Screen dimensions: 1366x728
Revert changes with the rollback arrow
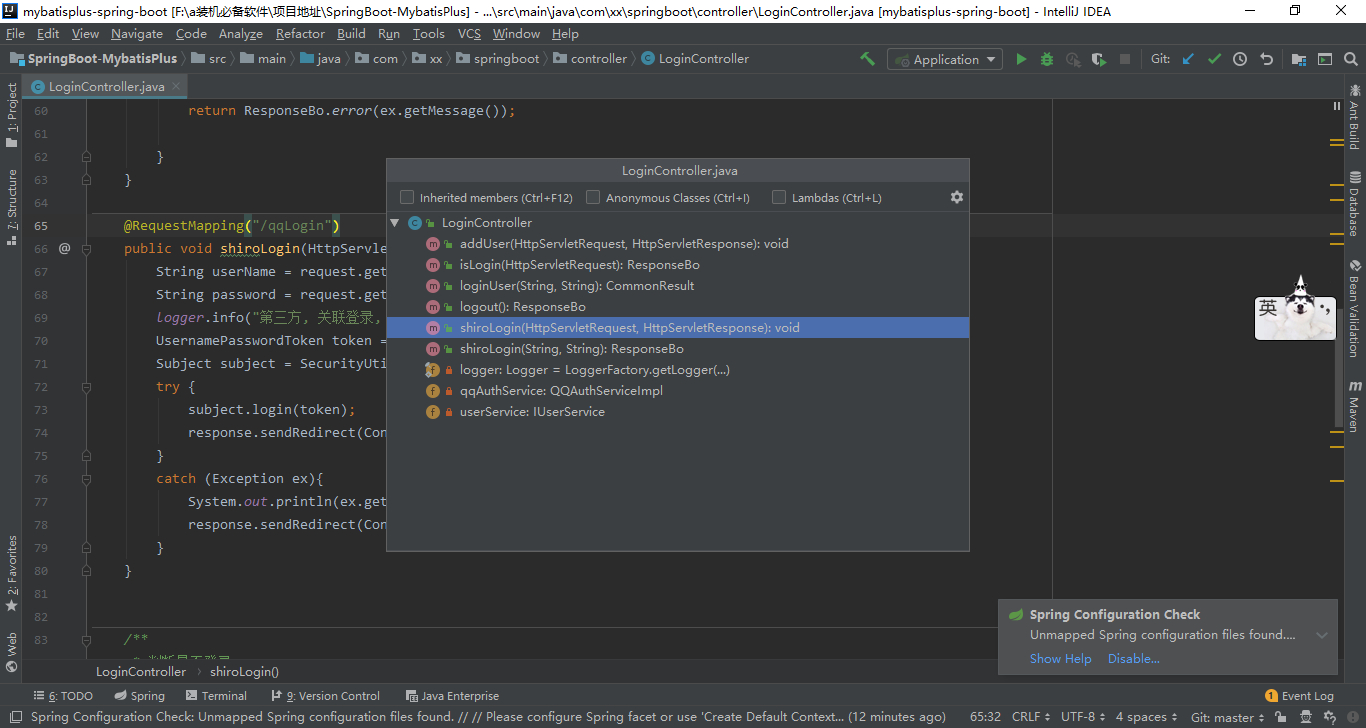coord(1266,59)
